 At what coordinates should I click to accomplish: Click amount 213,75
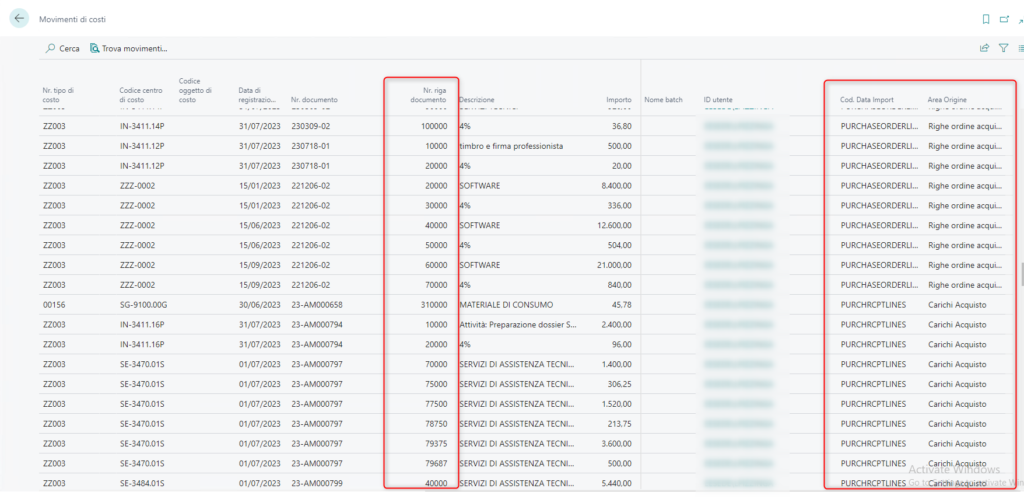[x=620, y=424]
